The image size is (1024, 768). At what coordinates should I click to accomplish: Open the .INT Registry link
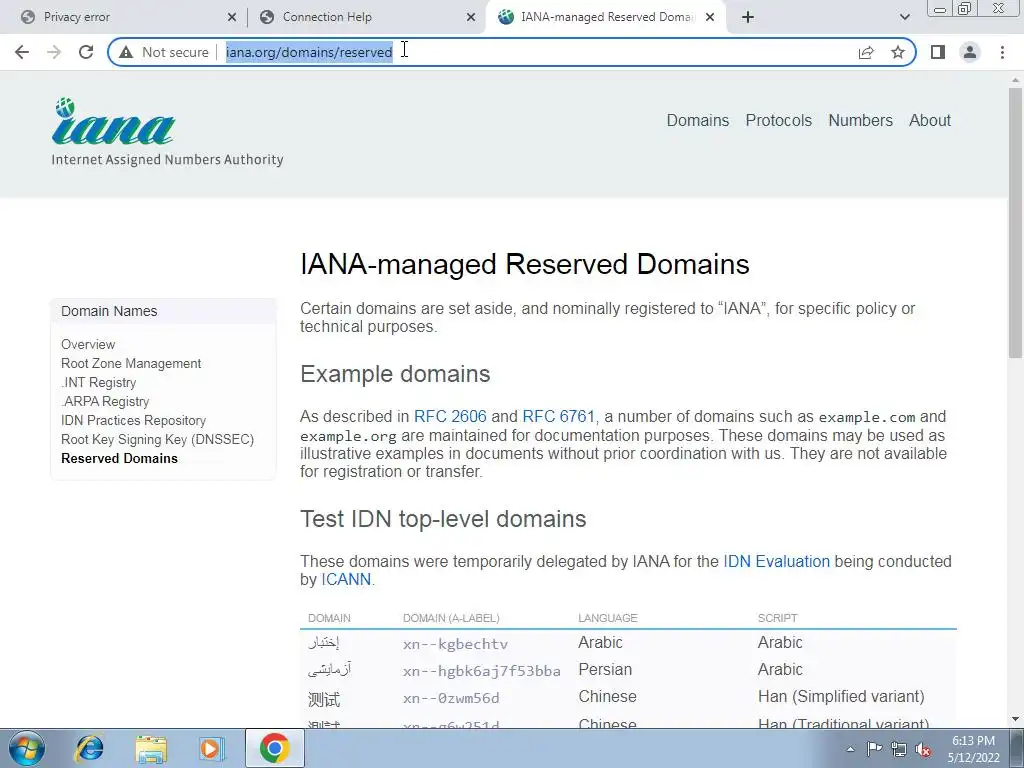click(99, 382)
